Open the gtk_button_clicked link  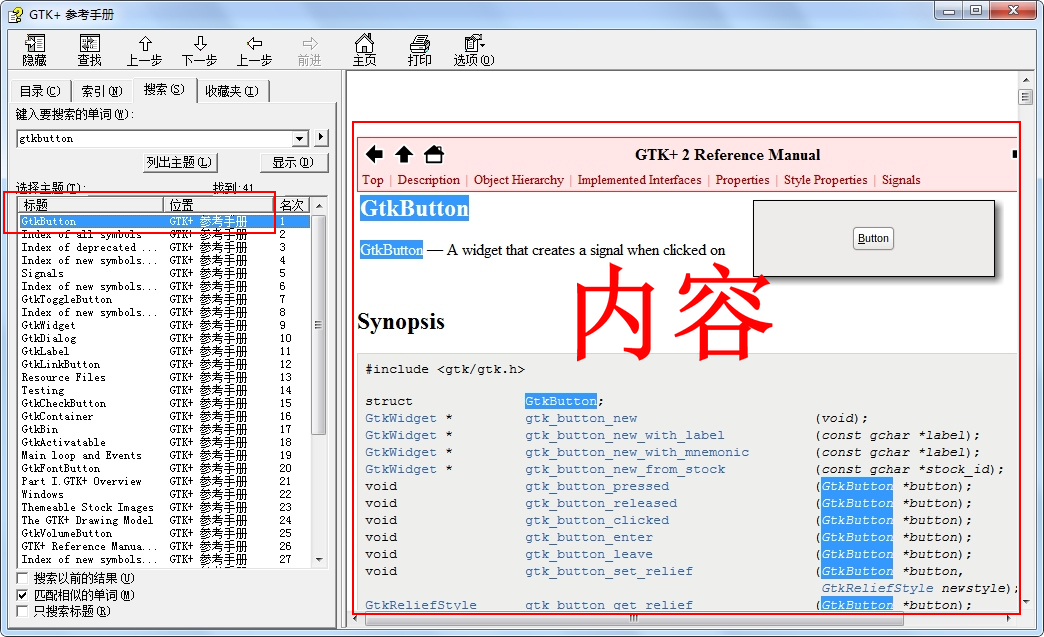597,520
